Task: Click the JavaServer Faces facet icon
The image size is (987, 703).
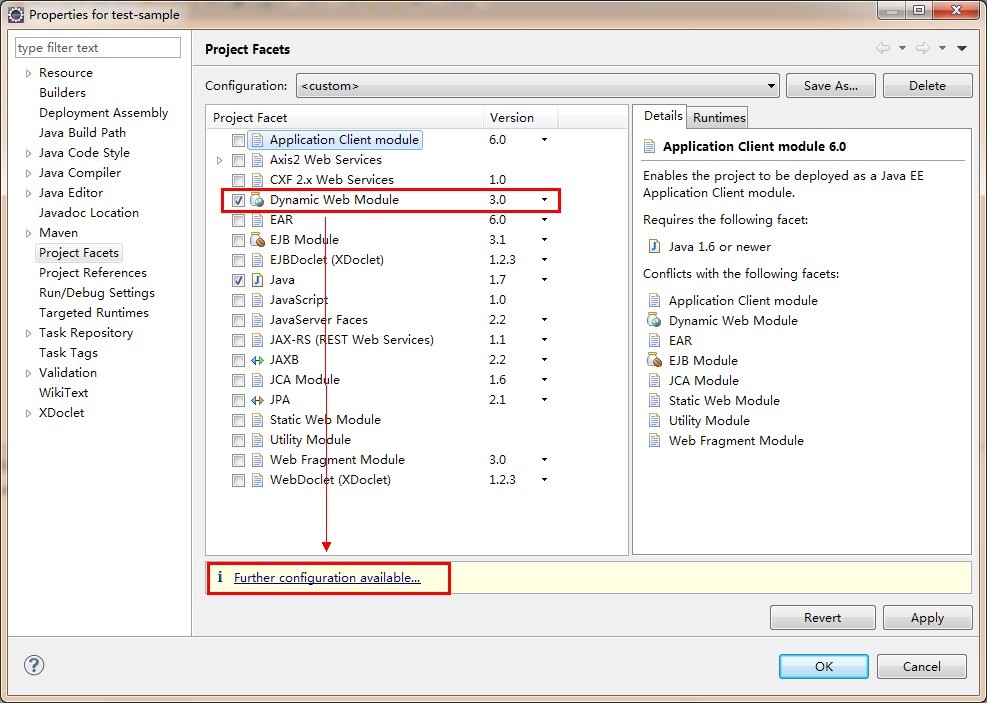Action: (x=257, y=320)
